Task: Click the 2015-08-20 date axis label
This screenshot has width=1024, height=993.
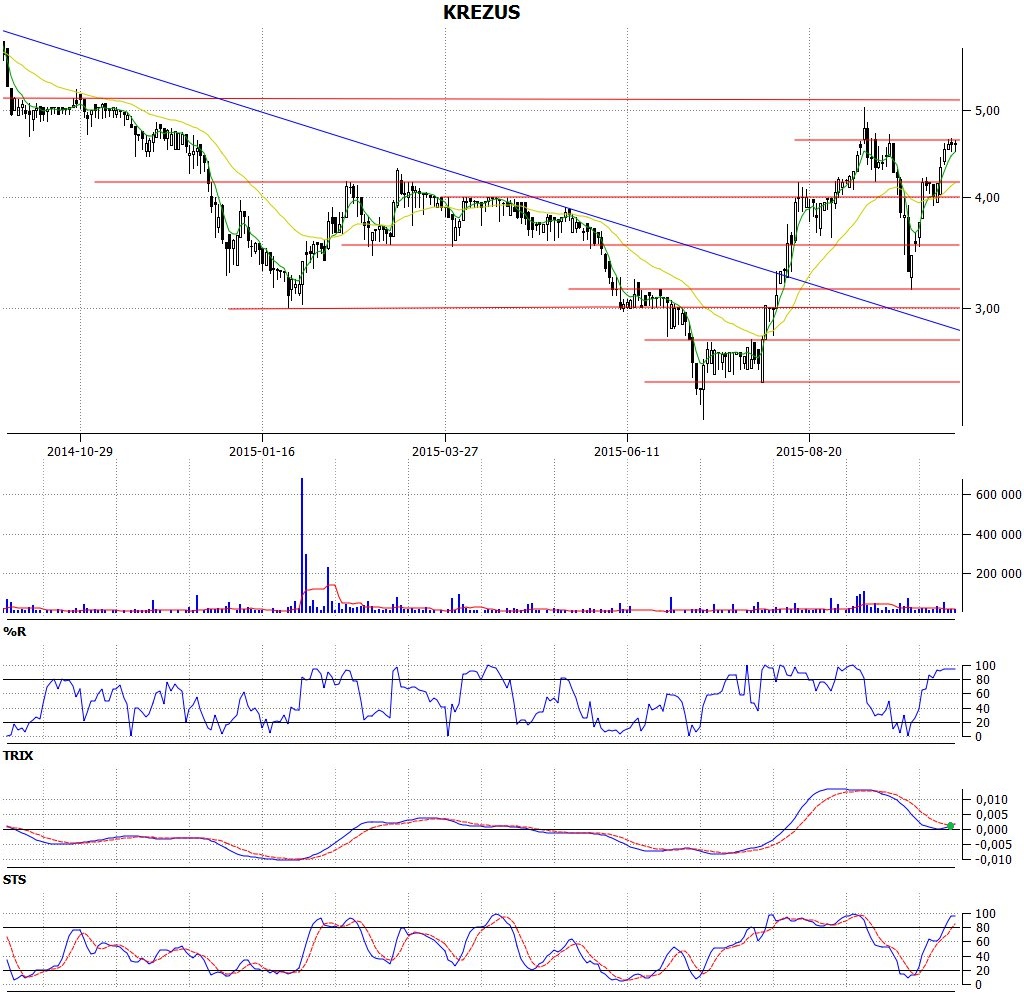Action: (x=808, y=451)
